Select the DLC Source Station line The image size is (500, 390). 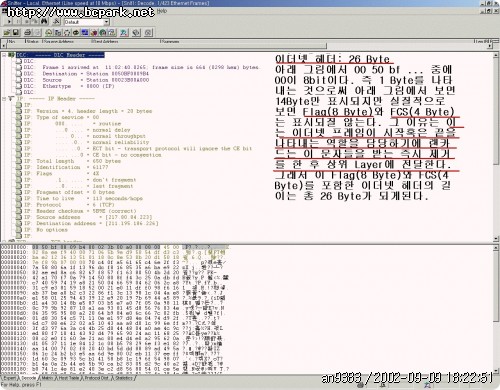[86, 80]
